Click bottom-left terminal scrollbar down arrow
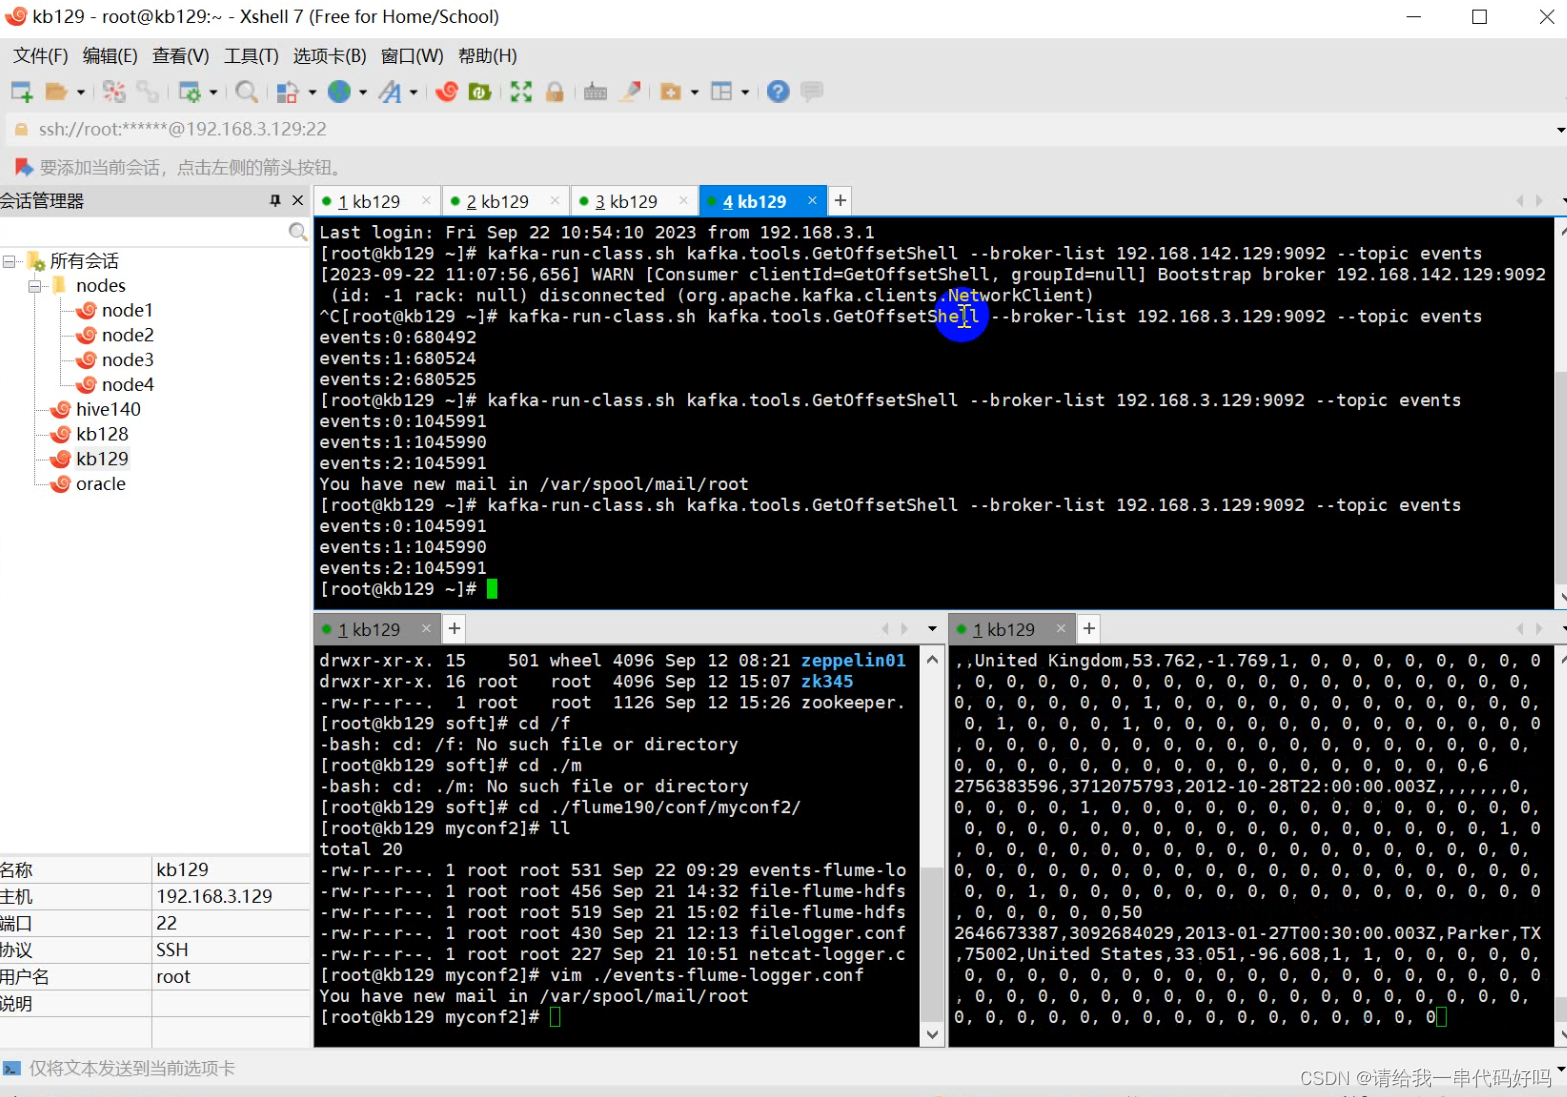This screenshot has width=1567, height=1097. coord(932,1035)
